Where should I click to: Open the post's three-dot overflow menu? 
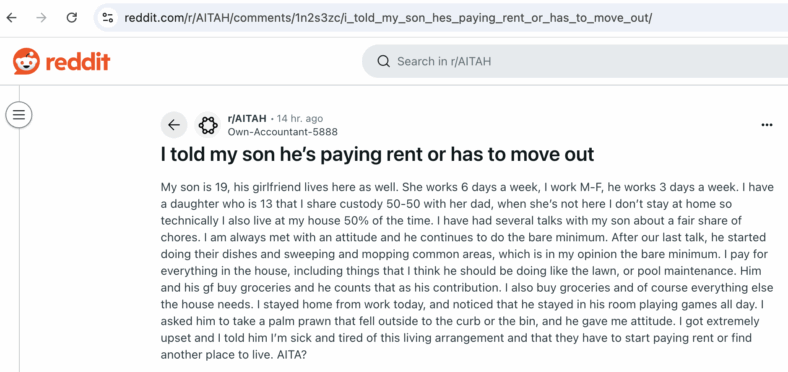click(x=766, y=125)
